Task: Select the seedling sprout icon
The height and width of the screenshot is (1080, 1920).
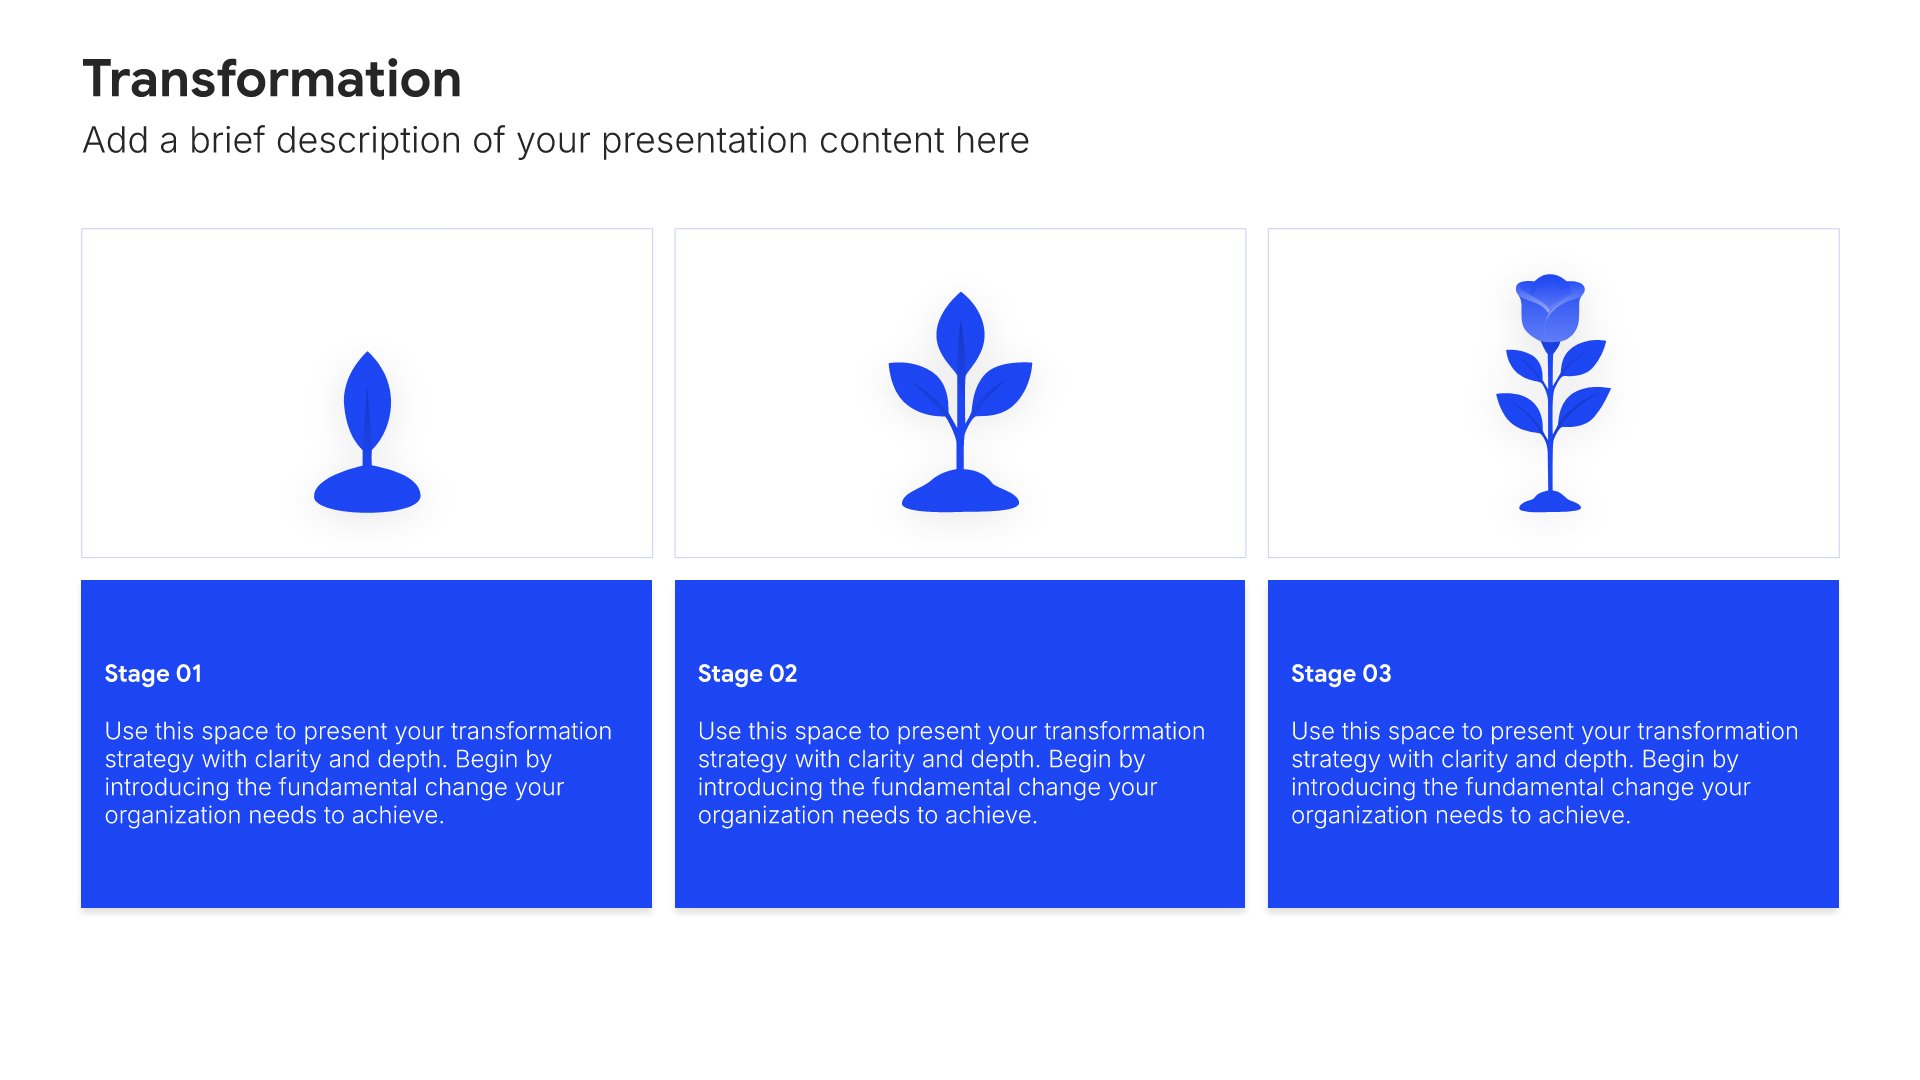Action: [367, 432]
